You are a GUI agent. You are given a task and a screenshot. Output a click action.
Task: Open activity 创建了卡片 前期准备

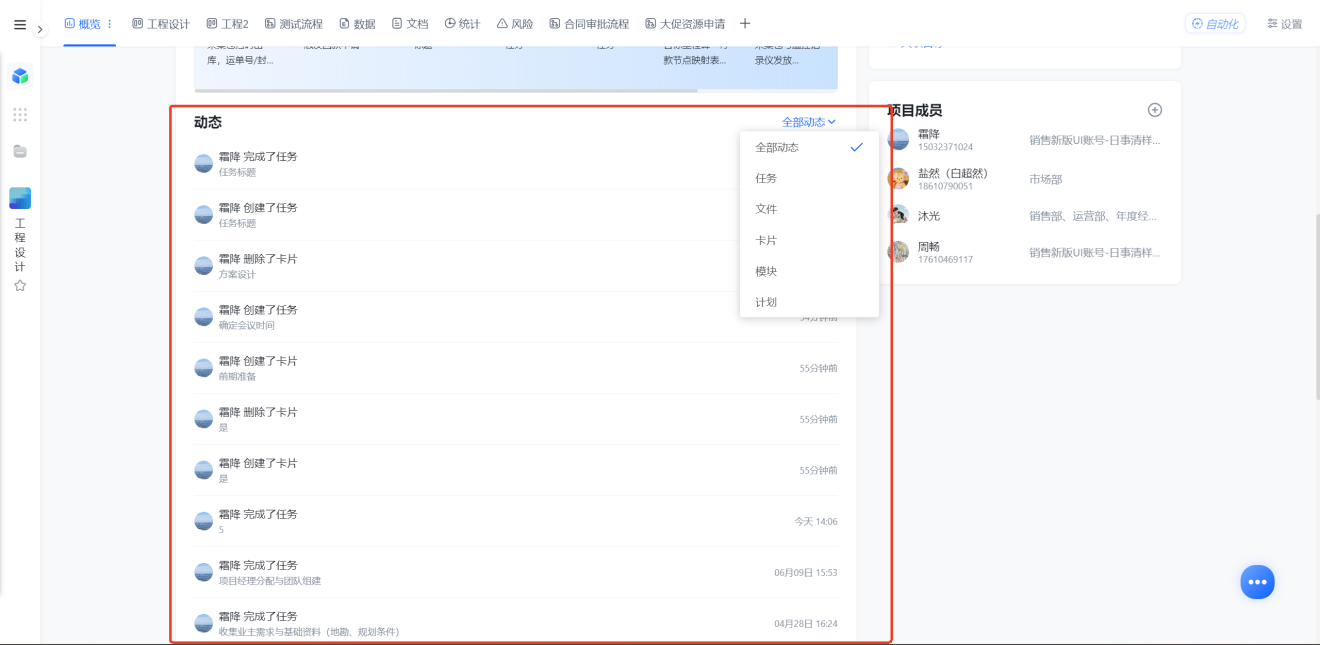point(516,368)
